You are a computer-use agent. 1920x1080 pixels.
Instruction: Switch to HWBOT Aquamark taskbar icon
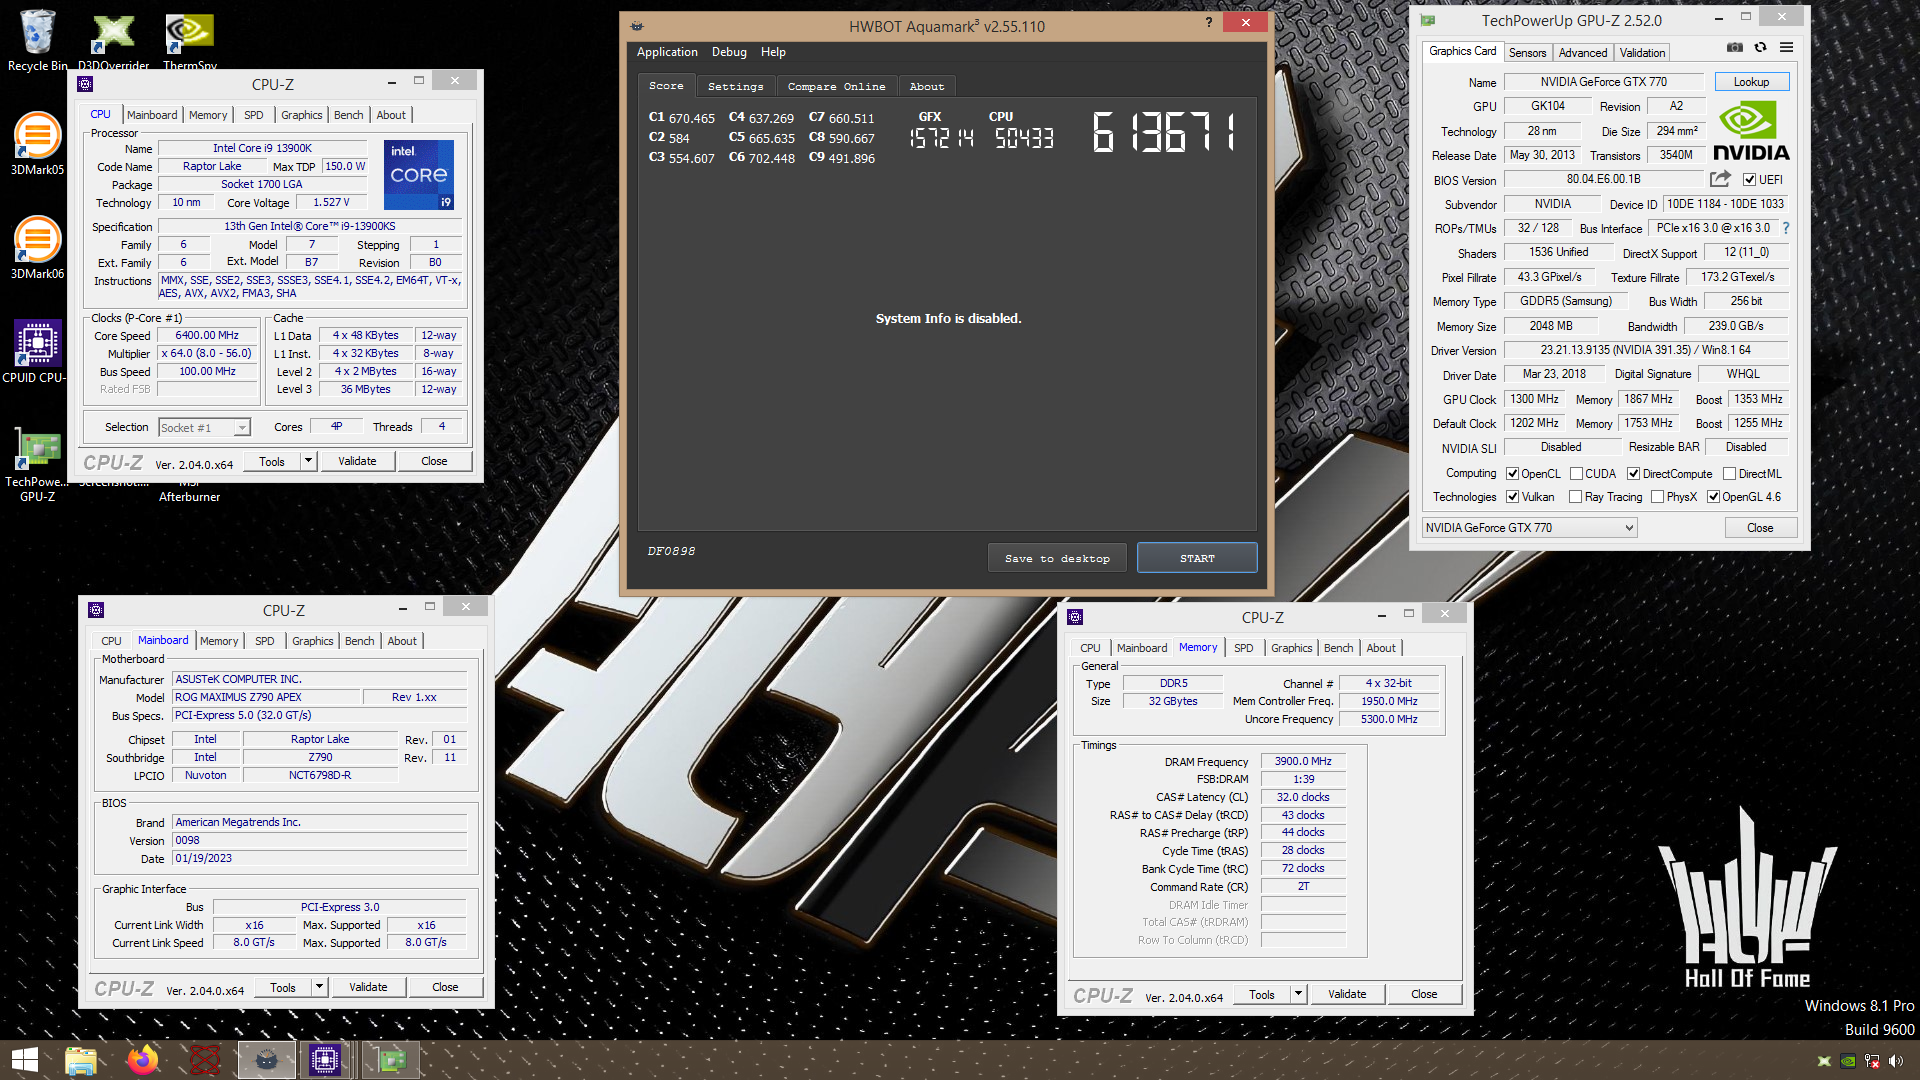(267, 1060)
